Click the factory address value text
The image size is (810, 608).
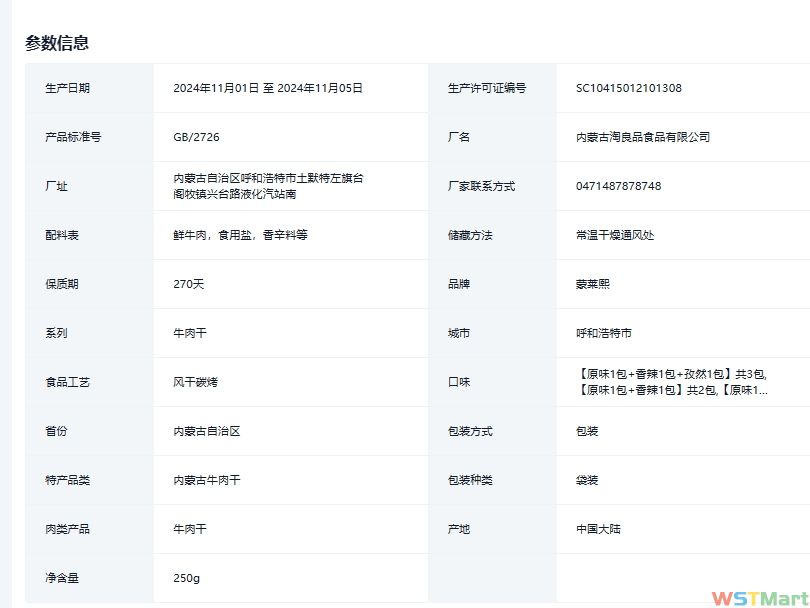[267, 186]
